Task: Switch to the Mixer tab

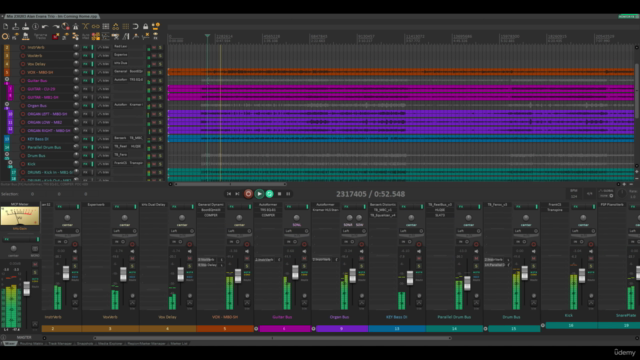Action: tap(9, 344)
